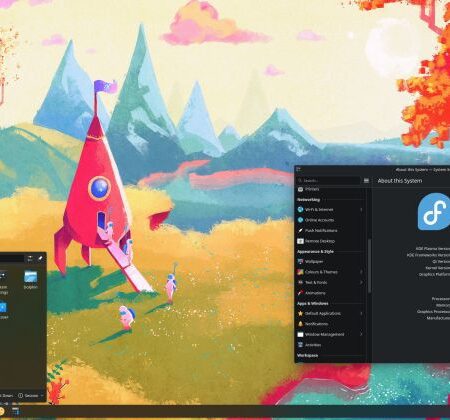Click the application launcher search box
This screenshot has width=450, height=420.
point(12,258)
